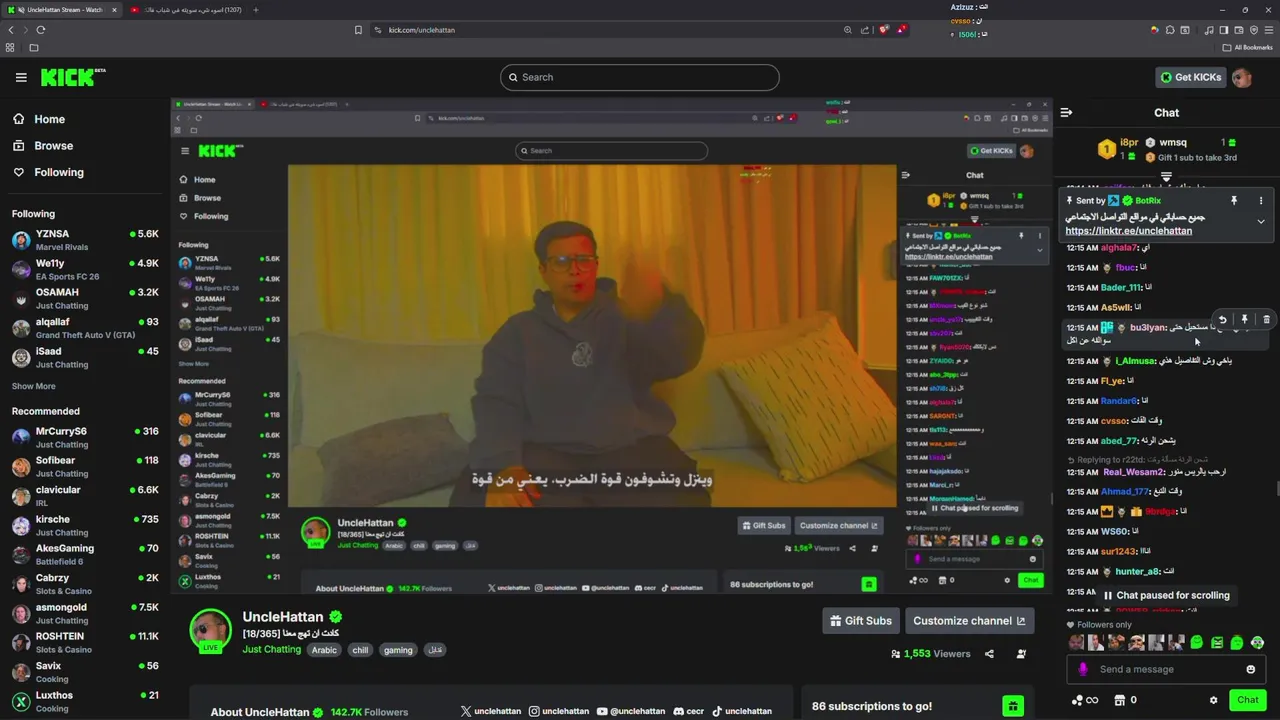This screenshot has width=1280, height=720.
Task: Bookmark this page icon in address bar
Action: (358, 30)
